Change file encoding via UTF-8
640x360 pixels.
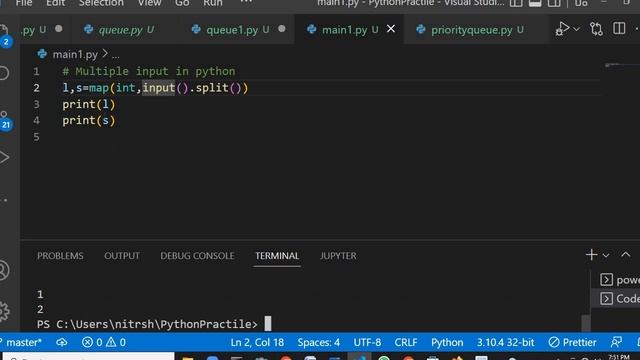(367, 342)
